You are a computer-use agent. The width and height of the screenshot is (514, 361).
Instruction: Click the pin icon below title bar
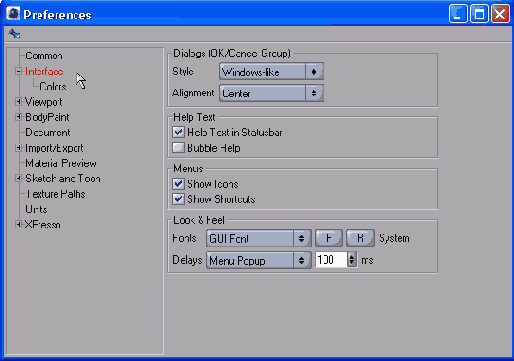tap(14, 34)
